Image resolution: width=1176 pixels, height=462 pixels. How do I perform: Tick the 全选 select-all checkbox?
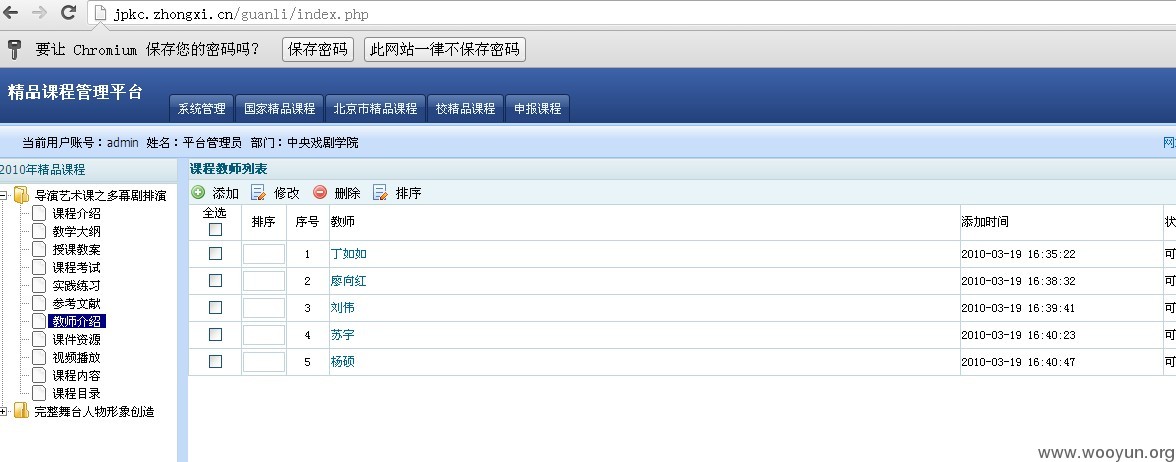[x=215, y=230]
